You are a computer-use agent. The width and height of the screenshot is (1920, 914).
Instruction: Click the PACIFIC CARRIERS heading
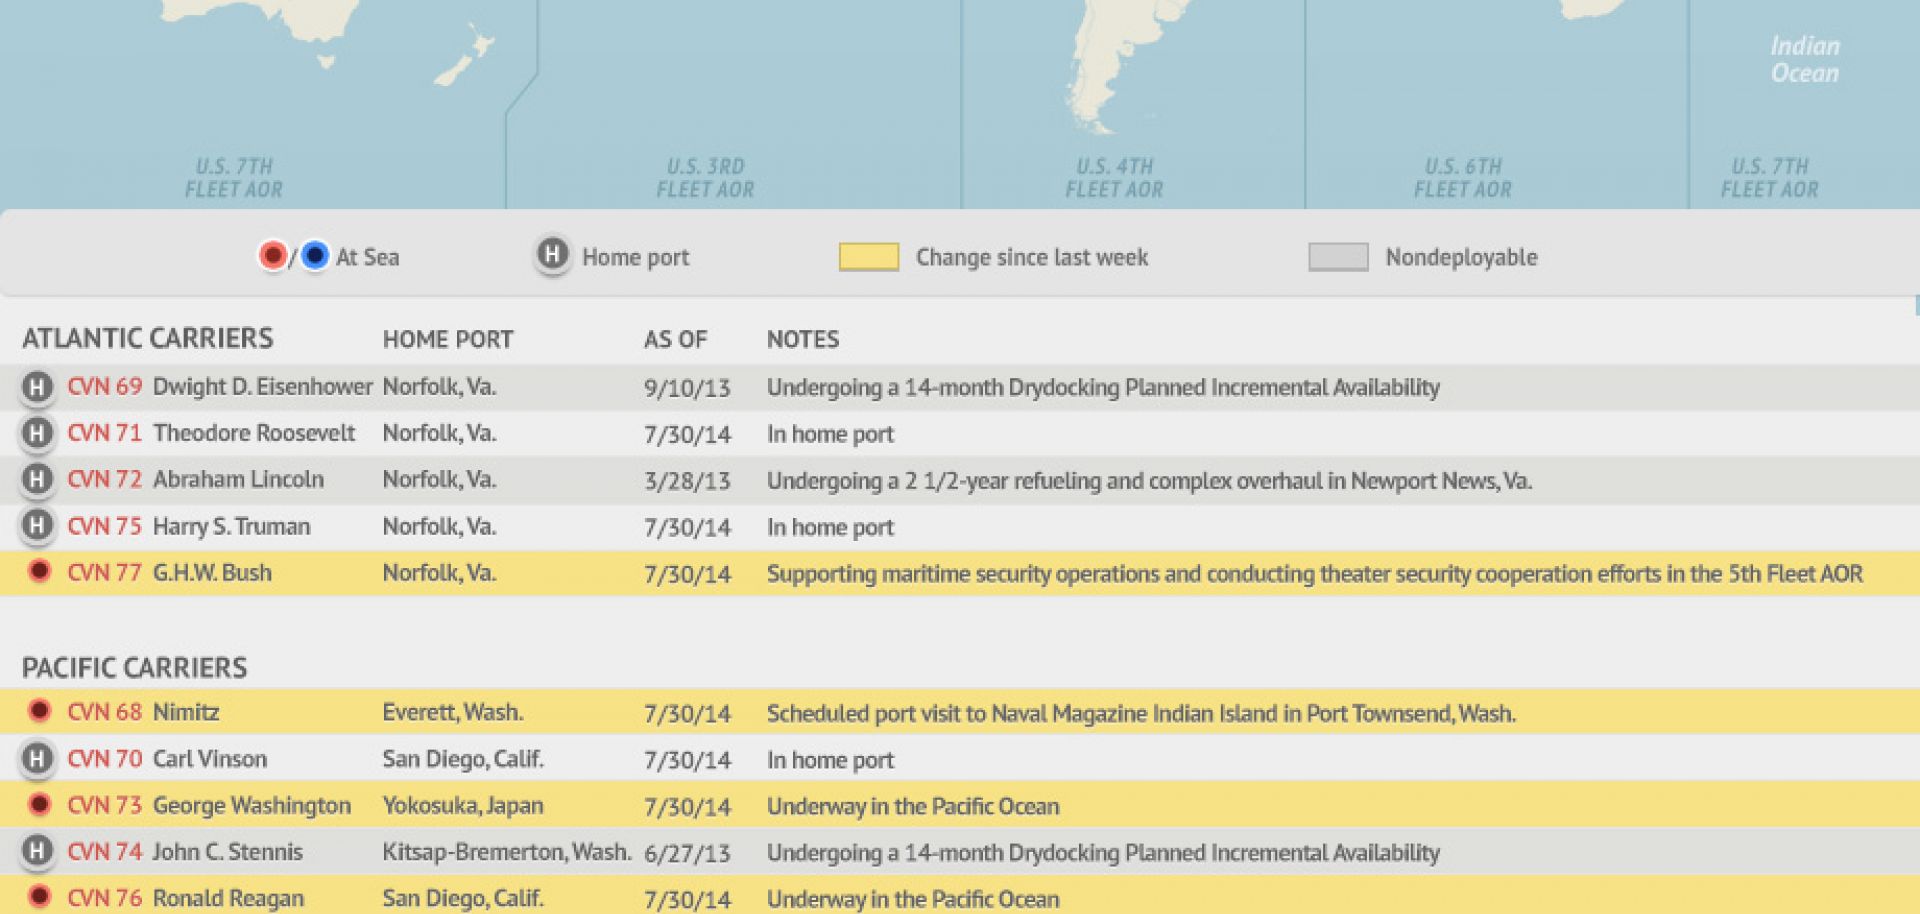pyautogui.click(x=135, y=667)
